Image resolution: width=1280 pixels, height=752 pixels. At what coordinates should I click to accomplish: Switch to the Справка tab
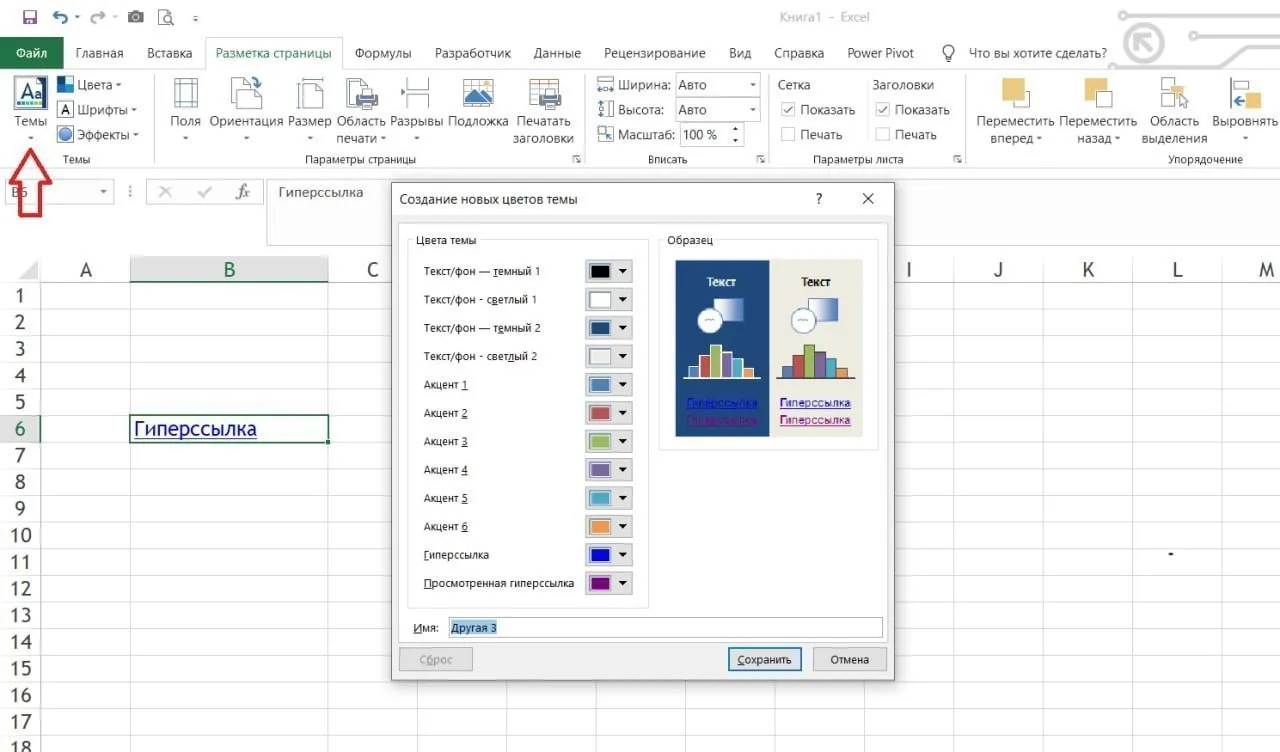pos(799,53)
